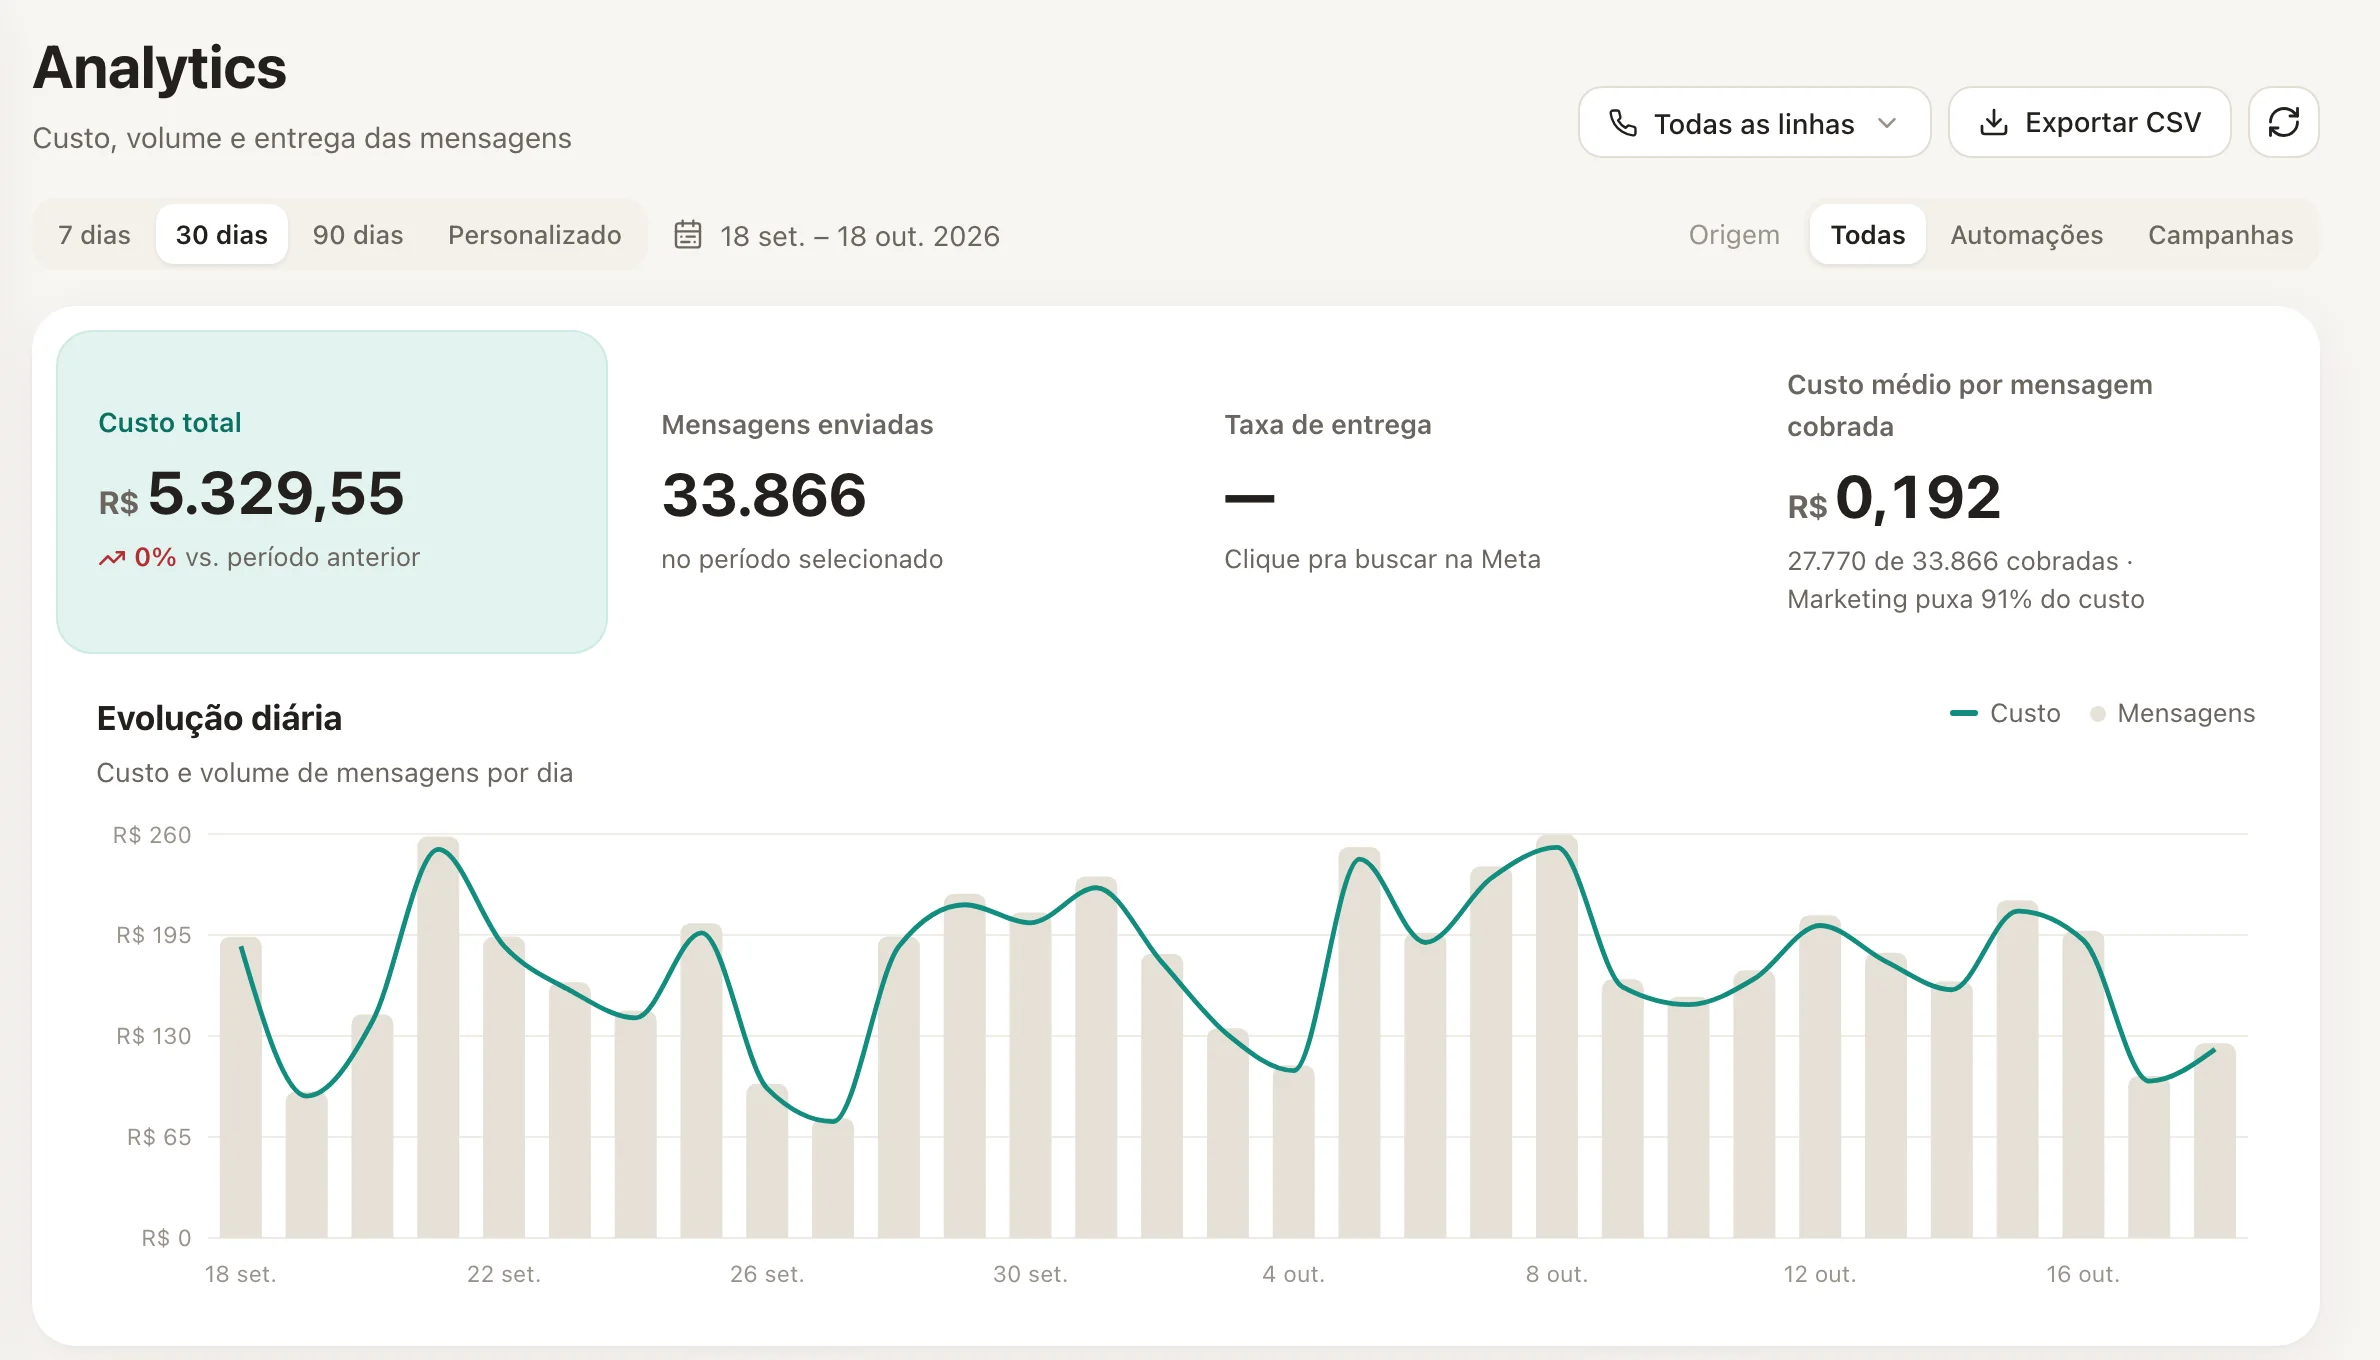The height and width of the screenshot is (1360, 2380).
Task: Click the Origem label
Action: click(x=1734, y=235)
